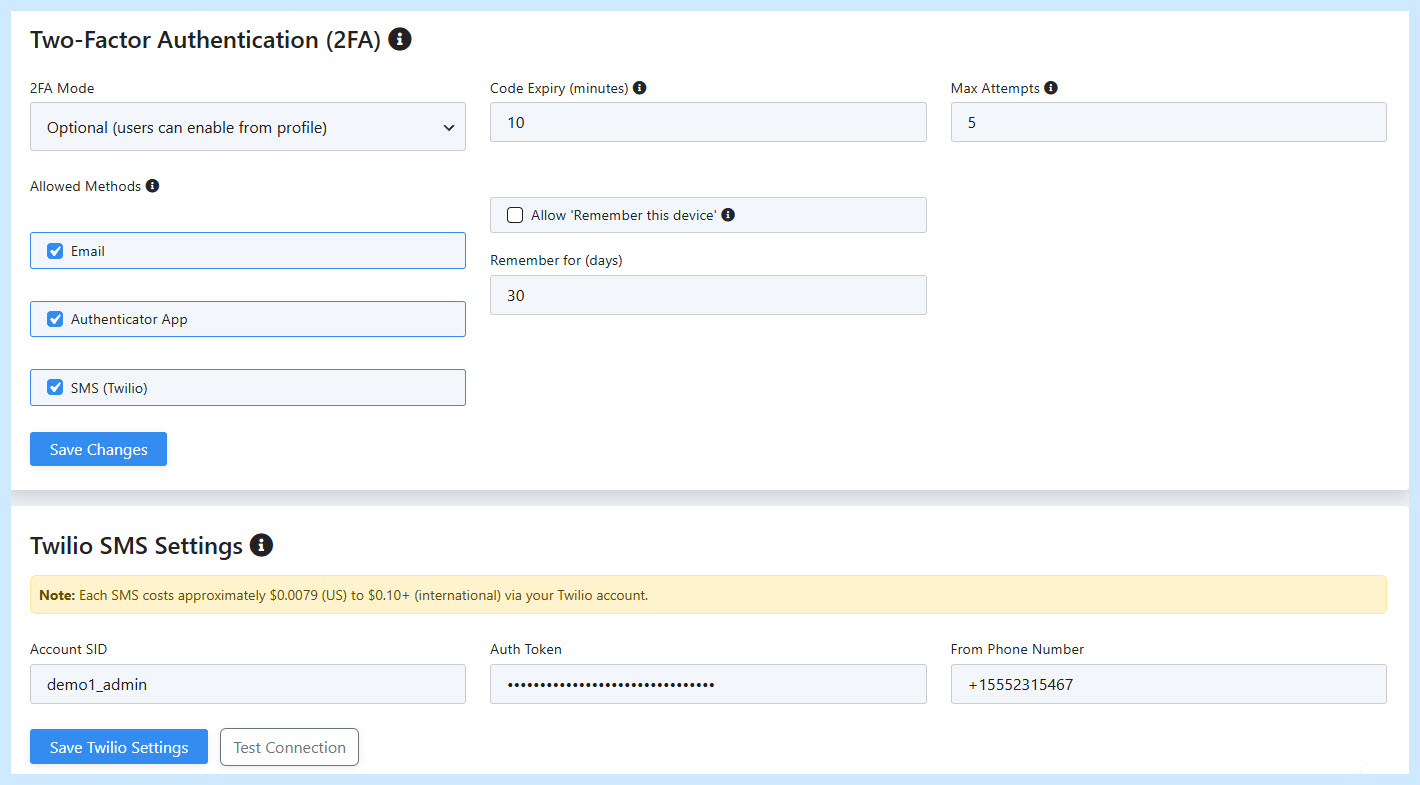Focus the Code Expiry minutes field
This screenshot has width=1420, height=785.
(x=708, y=122)
